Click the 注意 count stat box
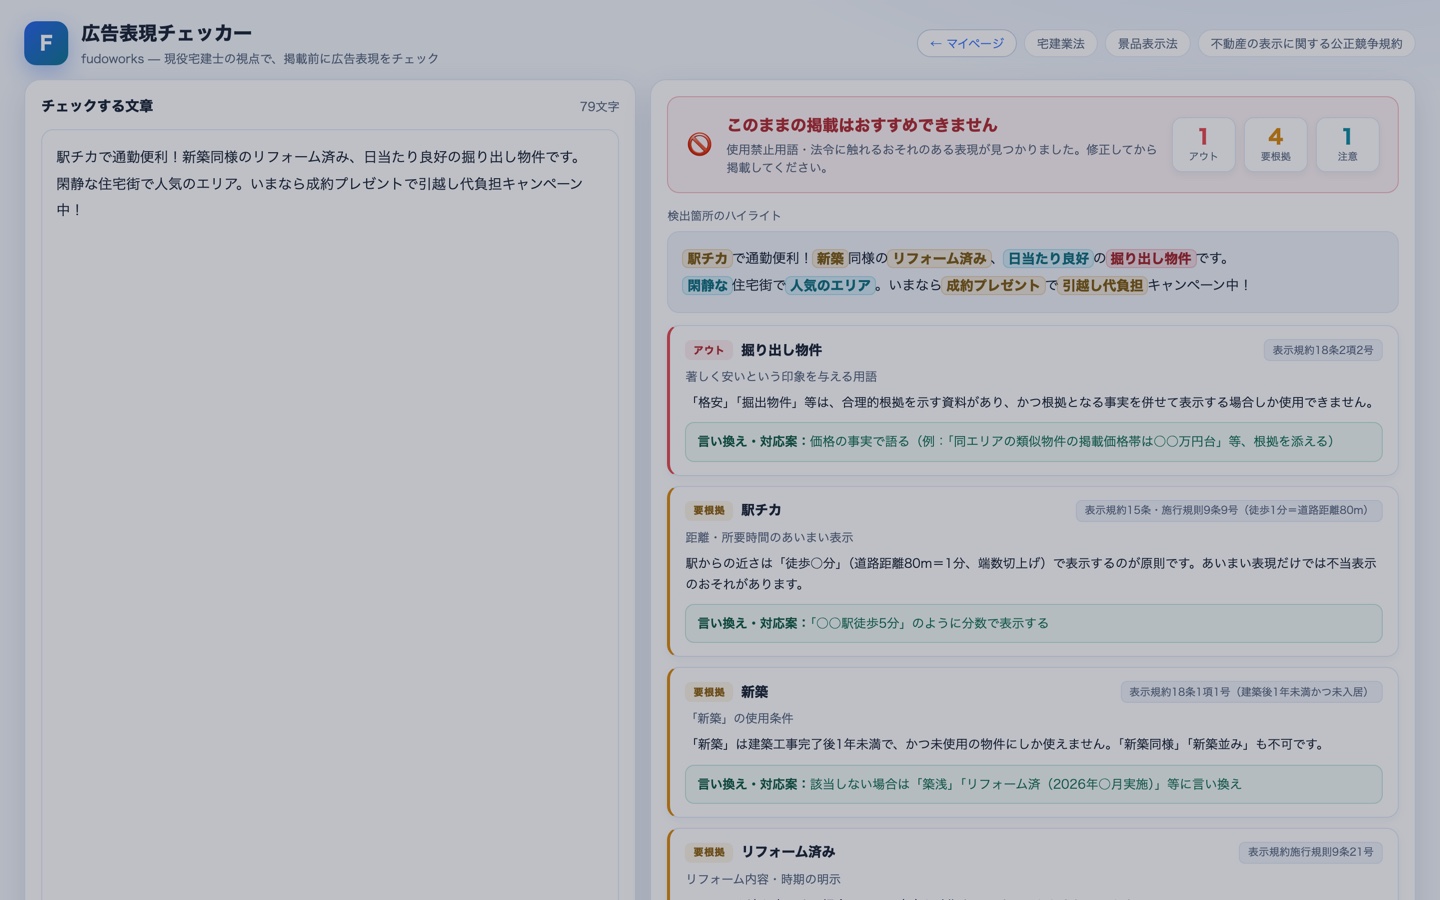This screenshot has width=1440, height=900. coord(1347,144)
